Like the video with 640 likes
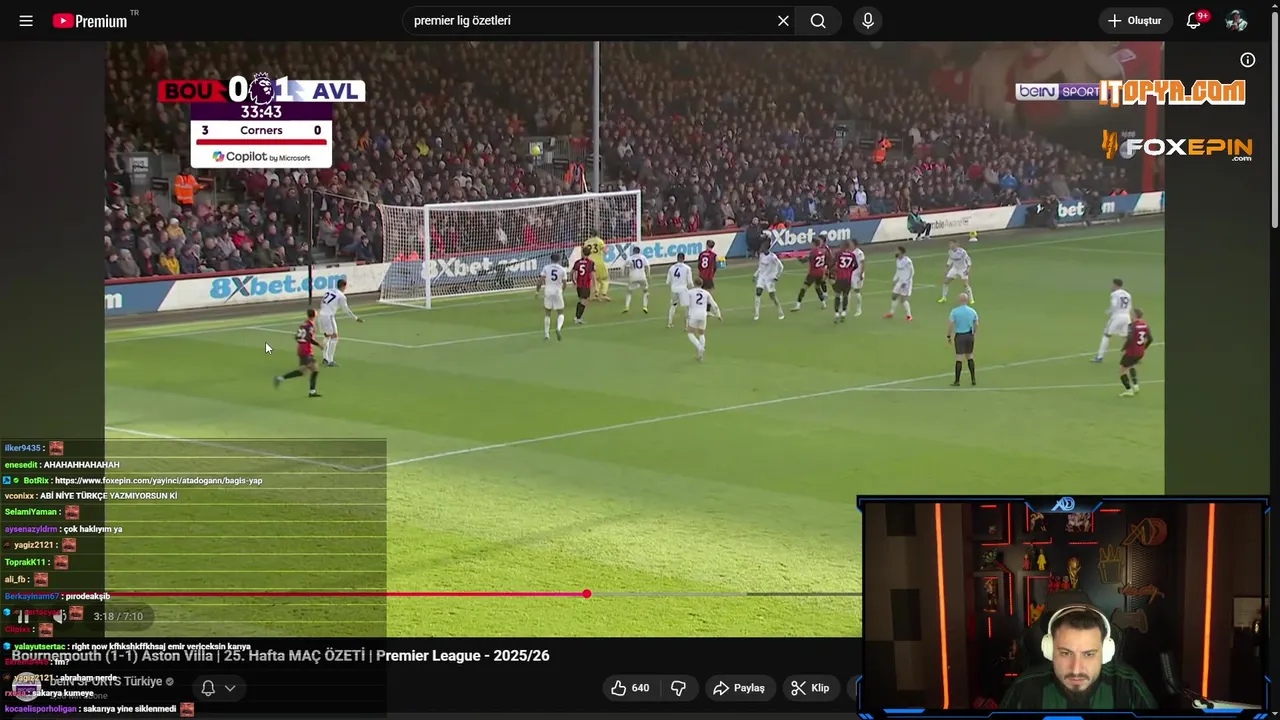1280x720 pixels. [630, 688]
